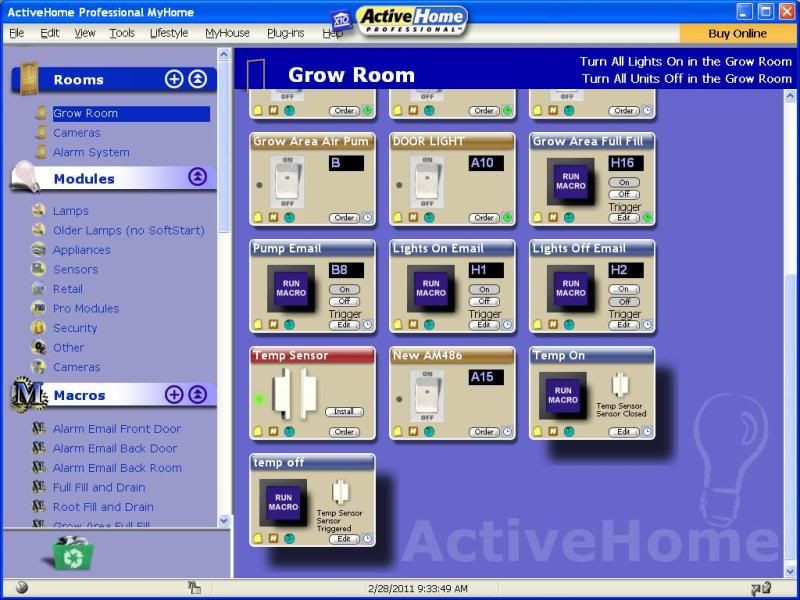The height and width of the screenshot is (600, 800).
Task: Click Order on Temp Sensor card
Action: pyautogui.click(x=344, y=432)
